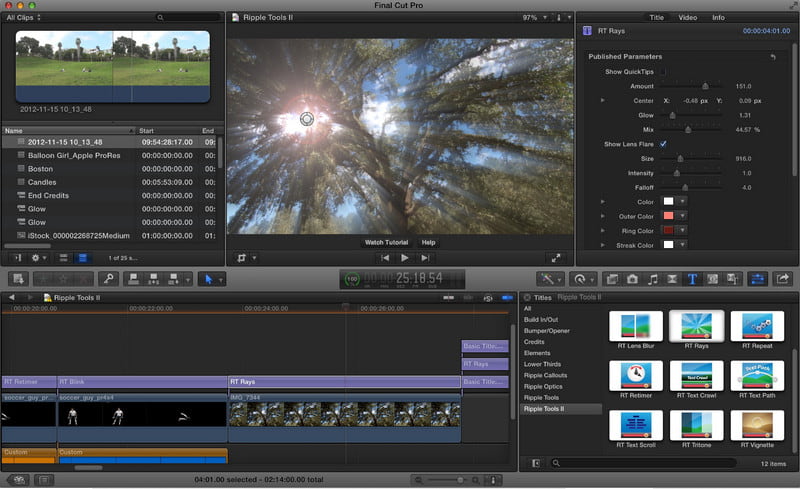Image resolution: width=800 pixels, height=489 pixels.
Task: Toggle timeline skimming button
Action: click(x=449, y=298)
